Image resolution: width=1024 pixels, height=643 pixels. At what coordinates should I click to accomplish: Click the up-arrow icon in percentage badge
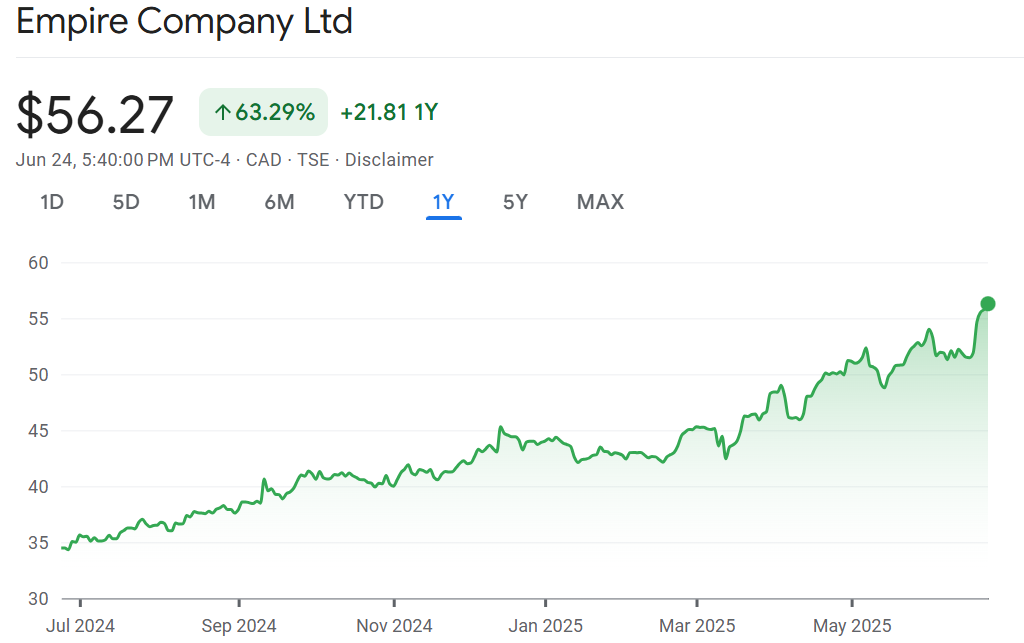tap(222, 112)
